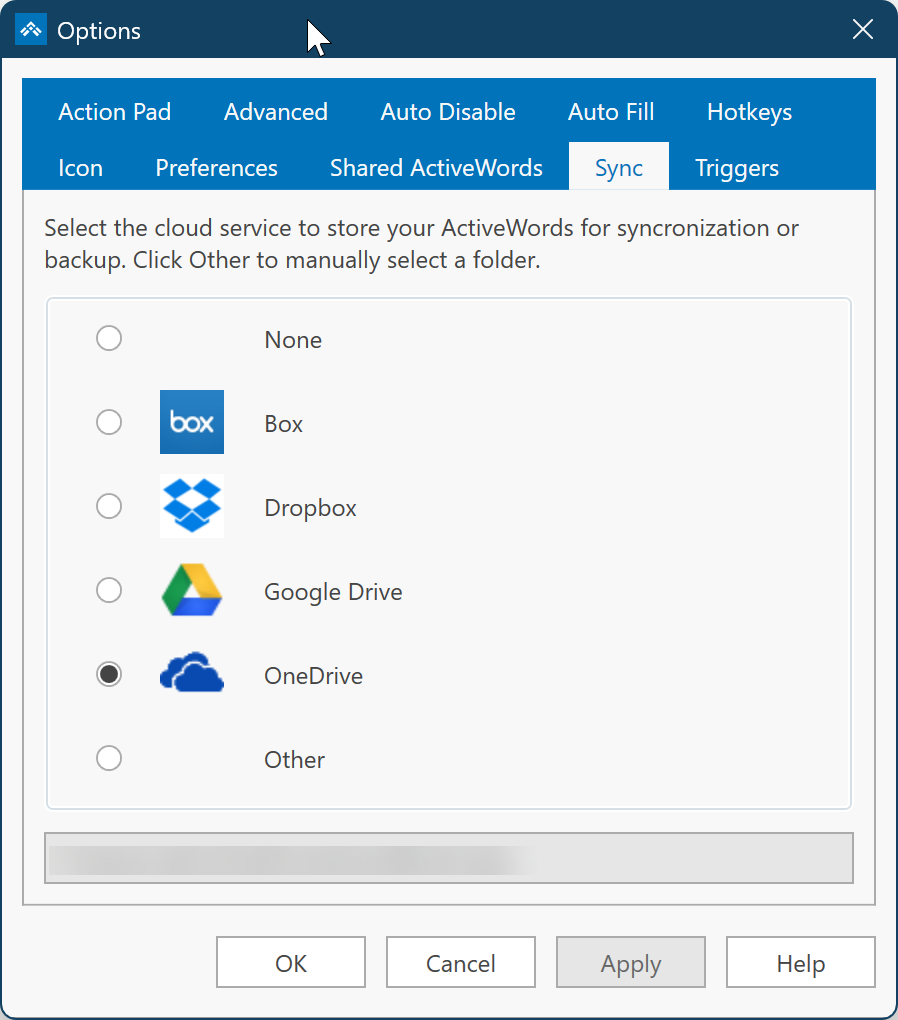Click the ActiveWords logo icon in title bar
The width and height of the screenshot is (898, 1020).
pyautogui.click(x=31, y=29)
